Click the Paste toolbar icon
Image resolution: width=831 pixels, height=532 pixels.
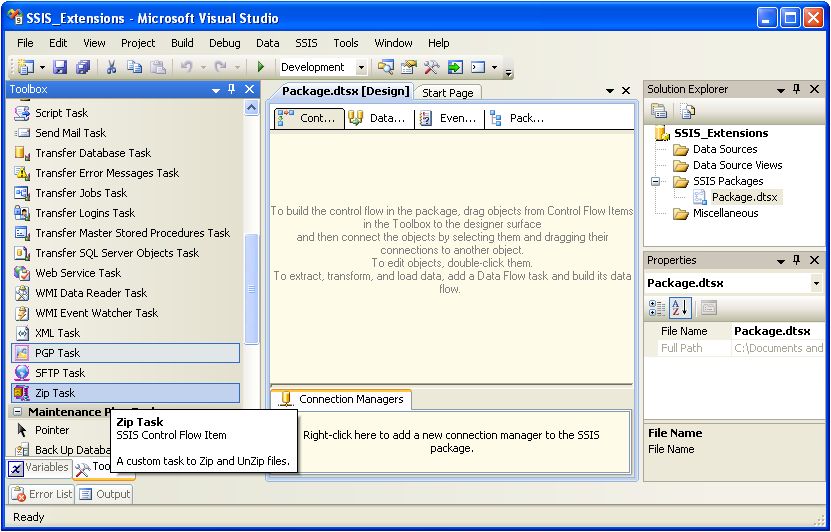(x=158, y=67)
